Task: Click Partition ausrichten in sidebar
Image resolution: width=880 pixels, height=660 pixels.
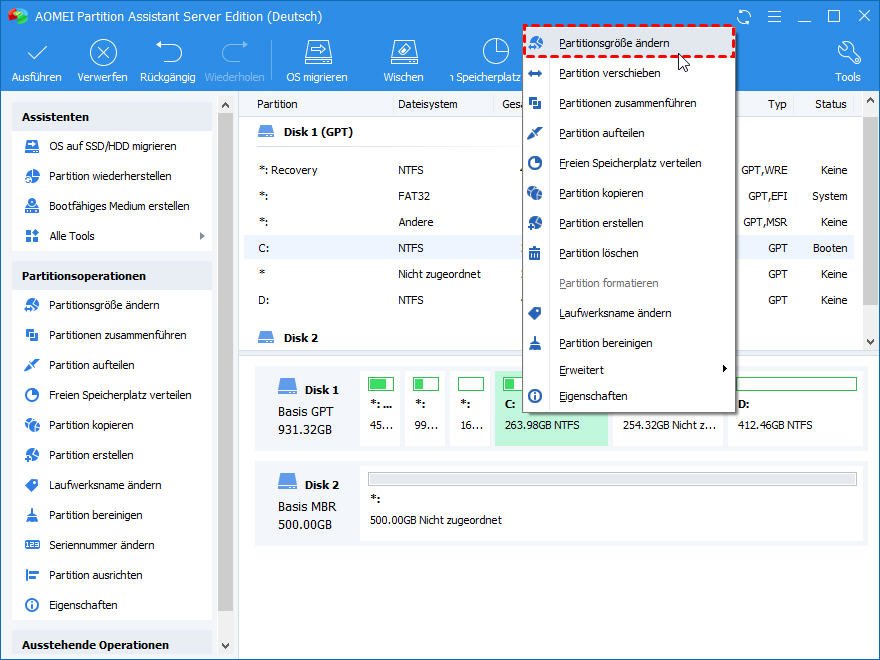Action: [112, 575]
